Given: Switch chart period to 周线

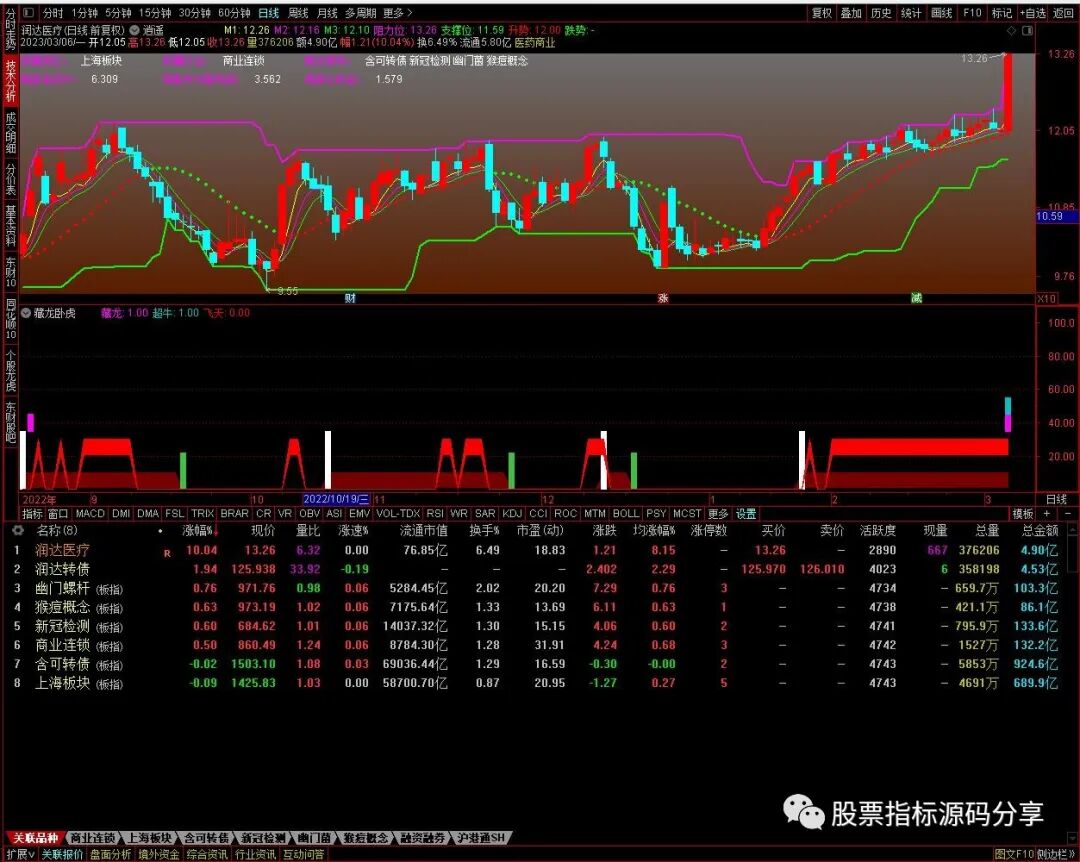Looking at the screenshot, I should 298,13.
